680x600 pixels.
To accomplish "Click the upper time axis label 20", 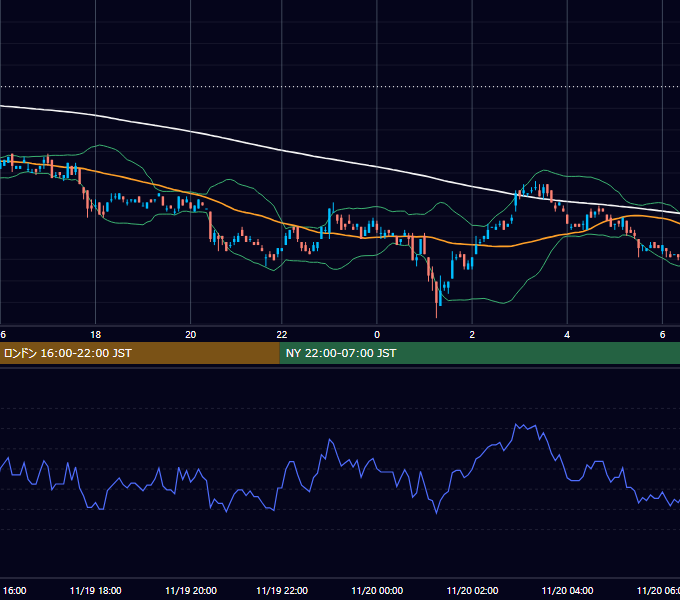I will pos(190,335).
